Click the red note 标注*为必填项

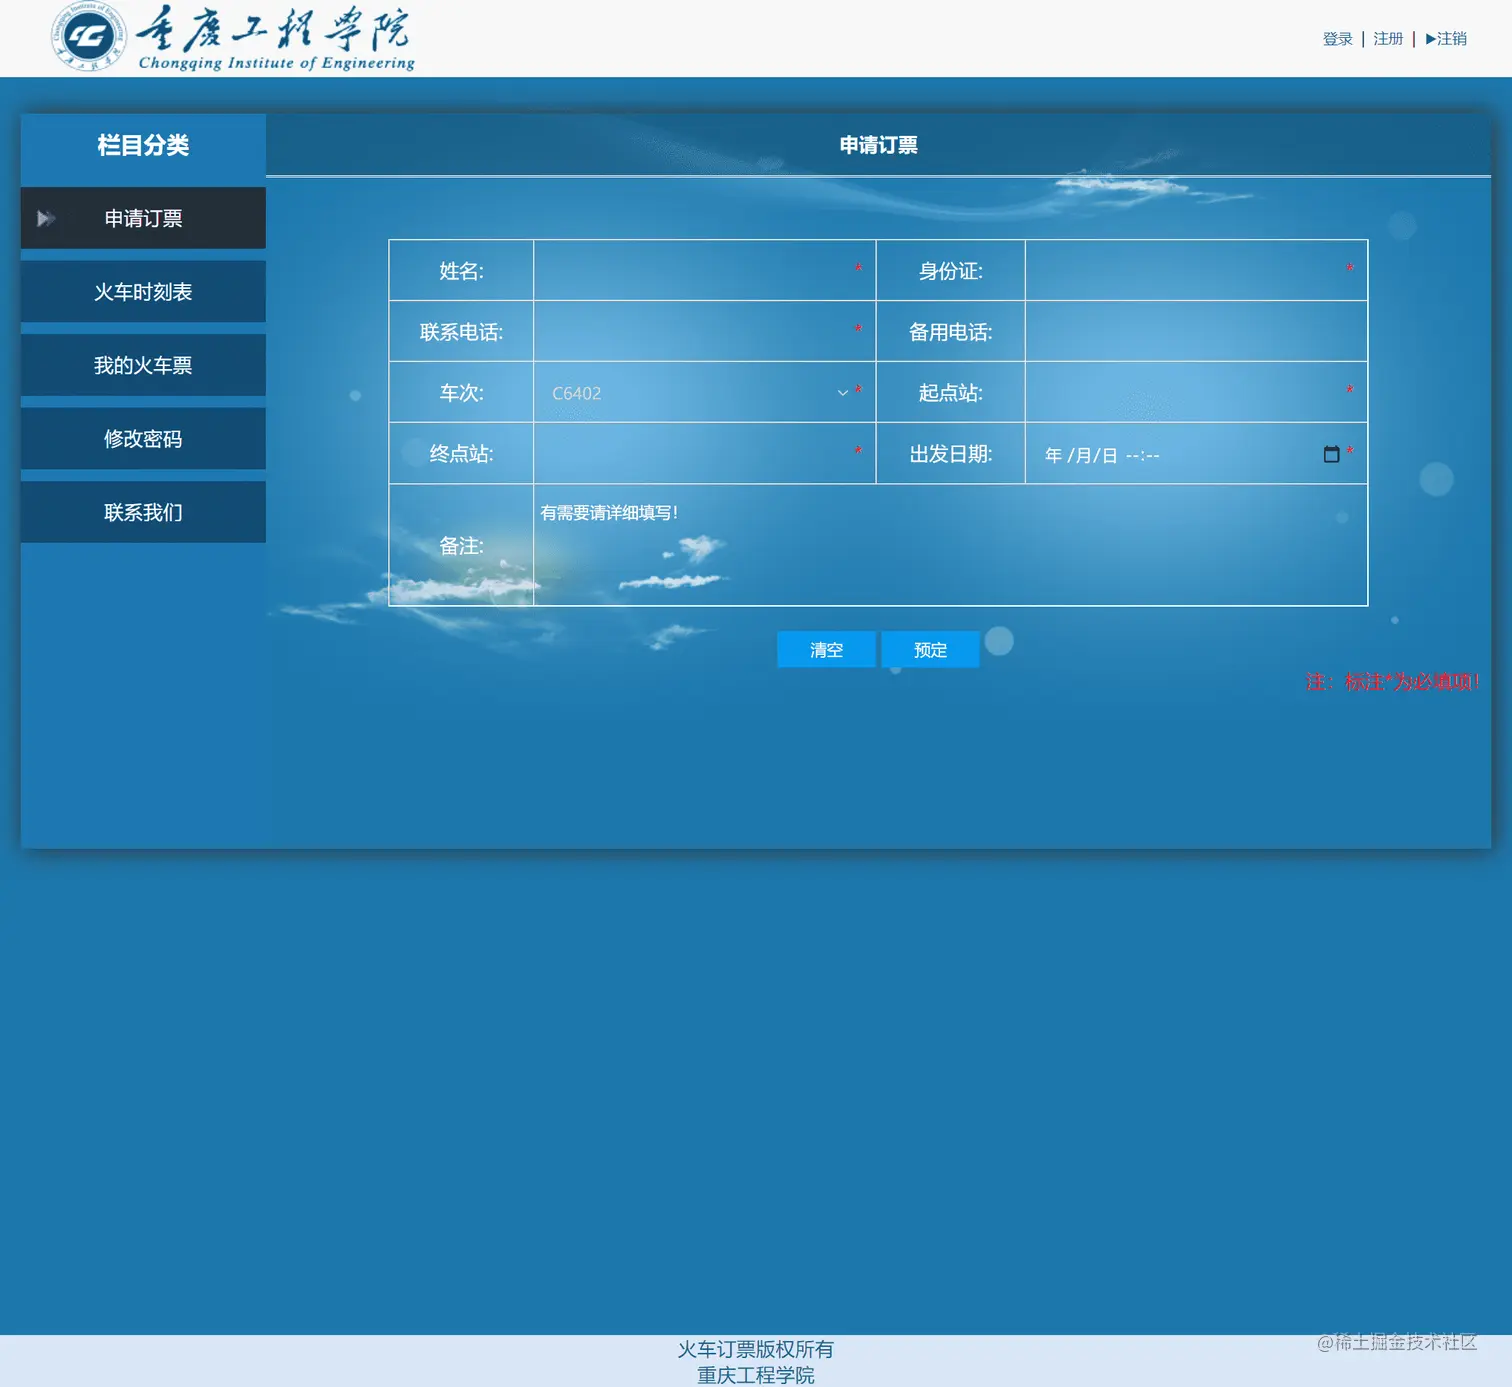tap(1392, 682)
